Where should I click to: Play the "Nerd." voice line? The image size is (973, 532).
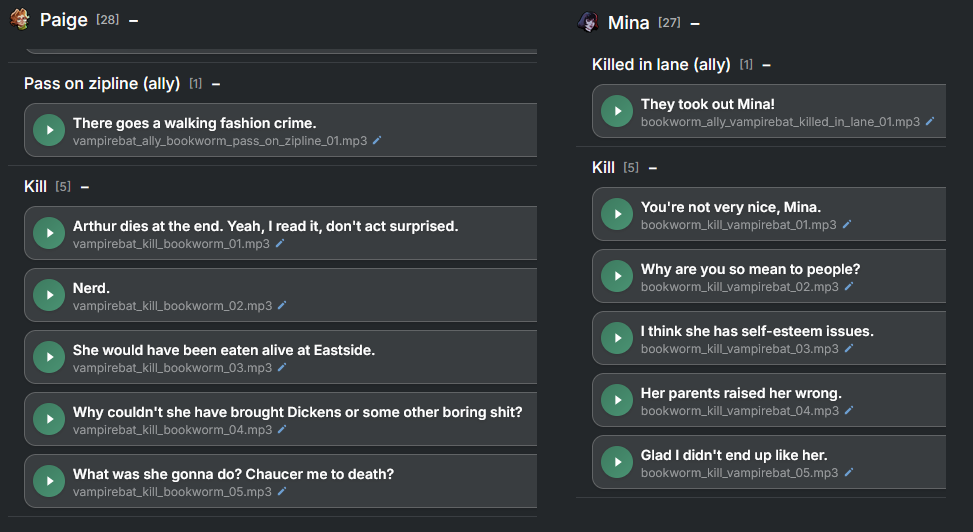(x=48, y=295)
